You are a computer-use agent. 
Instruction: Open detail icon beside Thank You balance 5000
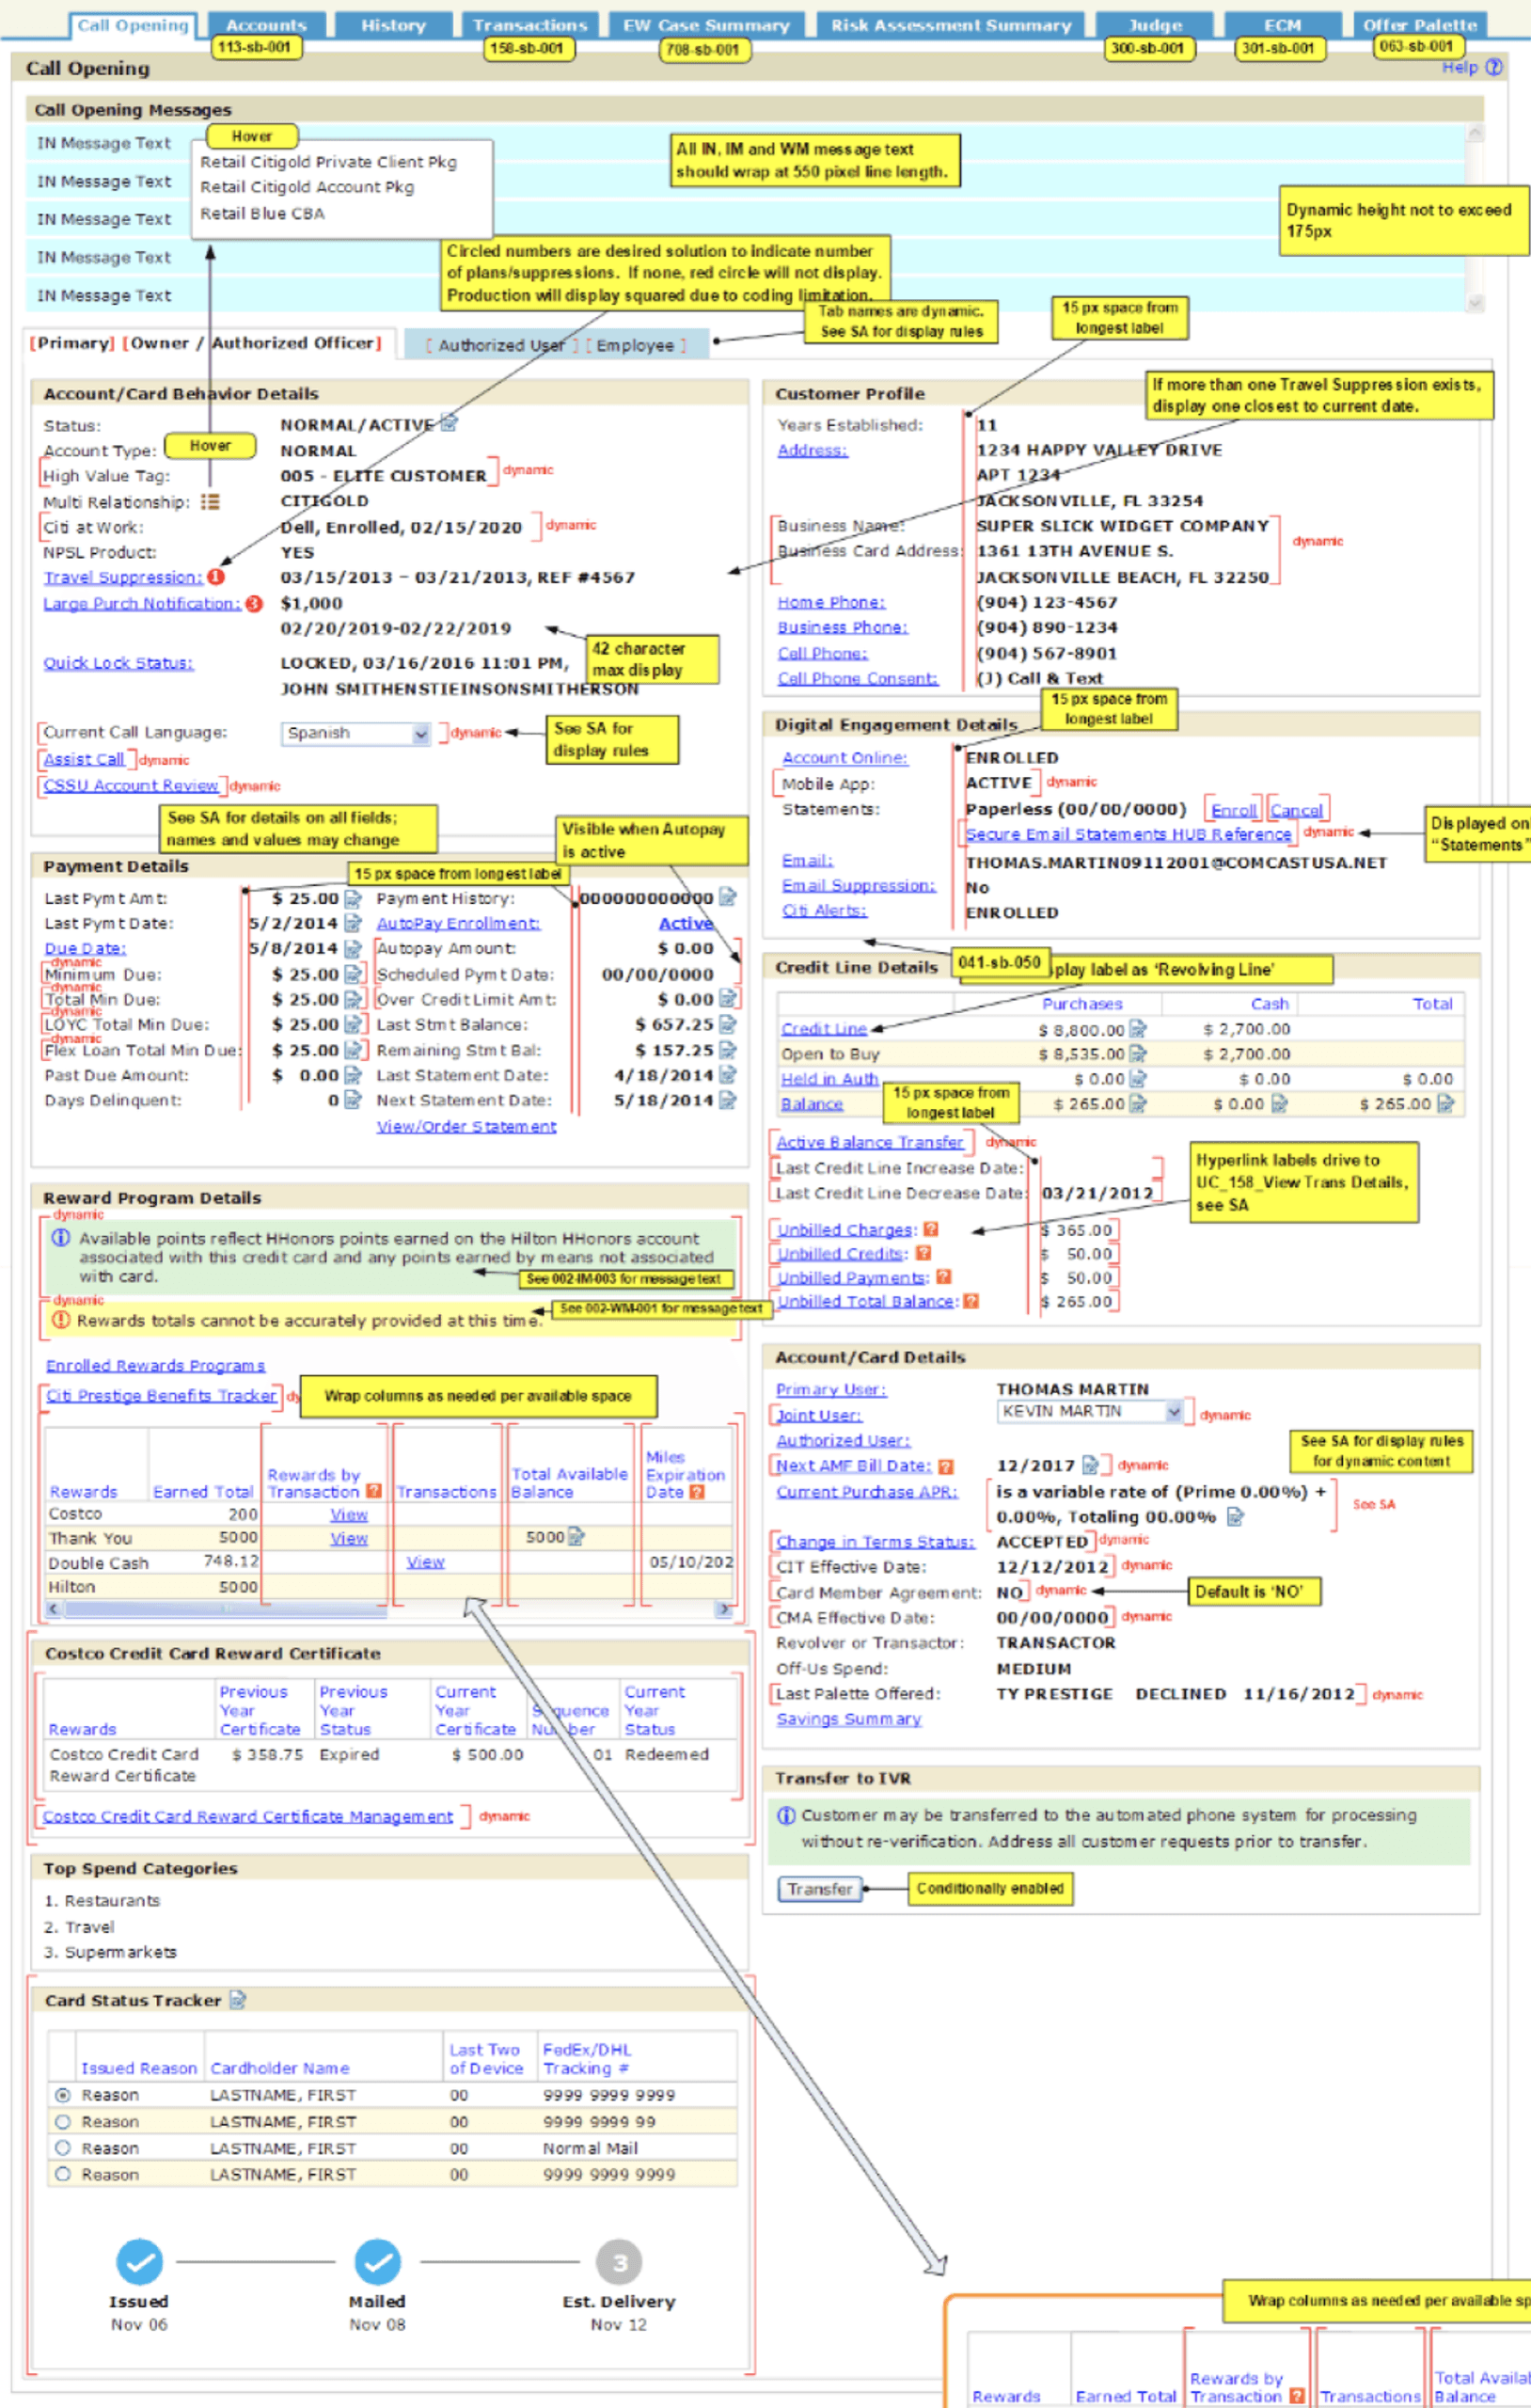click(576, 1537)
